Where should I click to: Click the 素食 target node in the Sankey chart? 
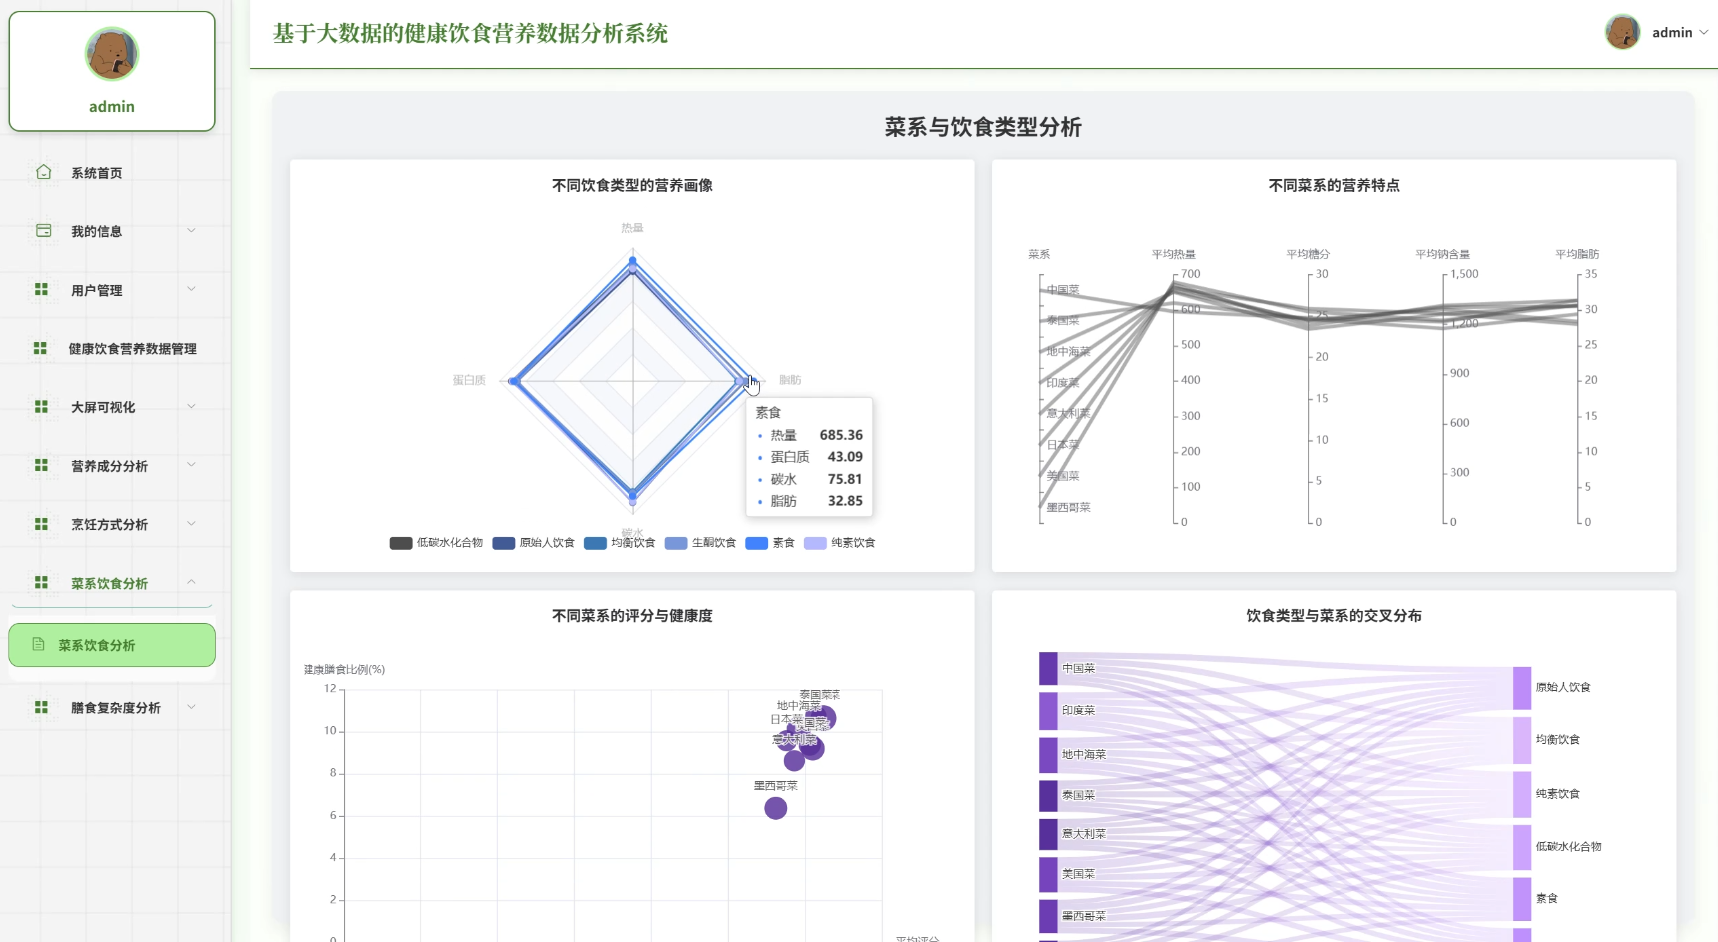(1522, 899)
